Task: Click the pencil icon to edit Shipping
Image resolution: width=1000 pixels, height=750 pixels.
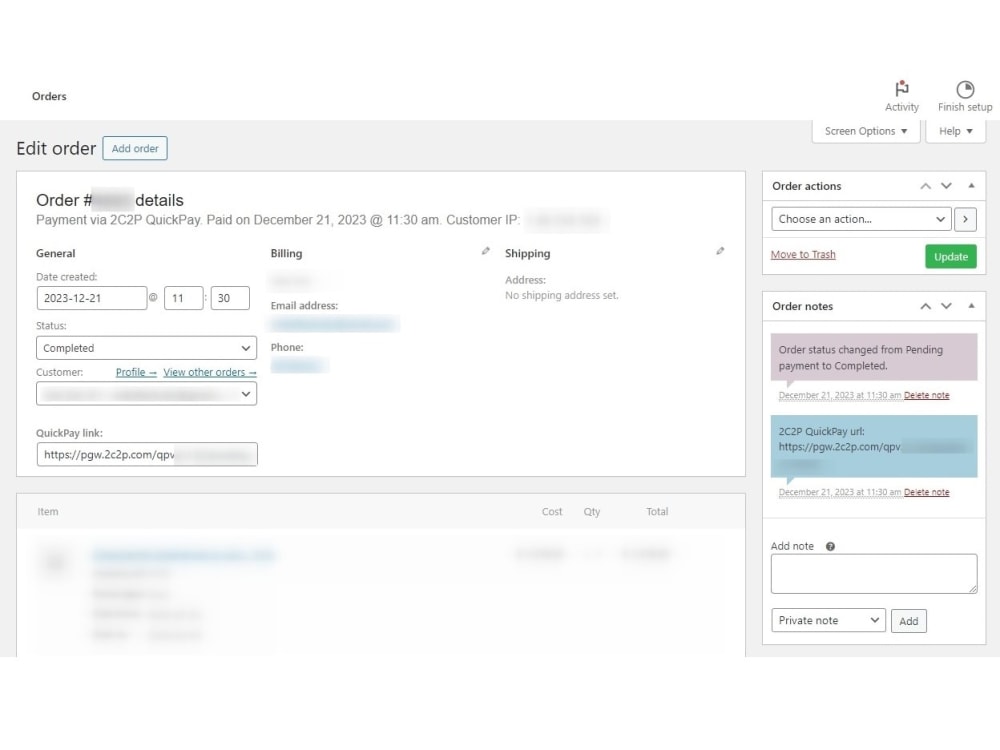Action: [720, 252]
